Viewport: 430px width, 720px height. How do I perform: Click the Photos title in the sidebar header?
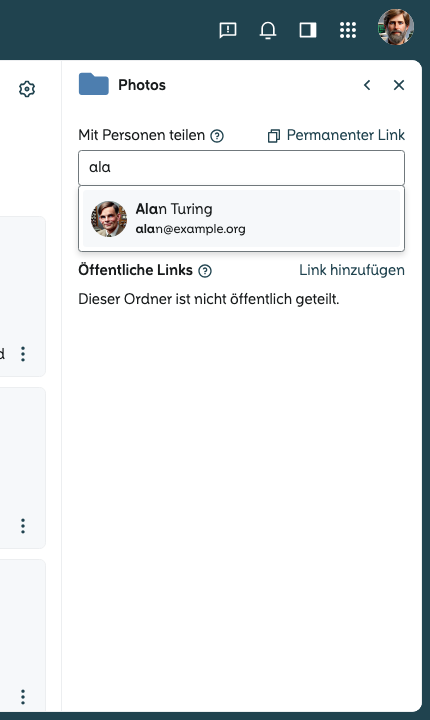[142, 85]
